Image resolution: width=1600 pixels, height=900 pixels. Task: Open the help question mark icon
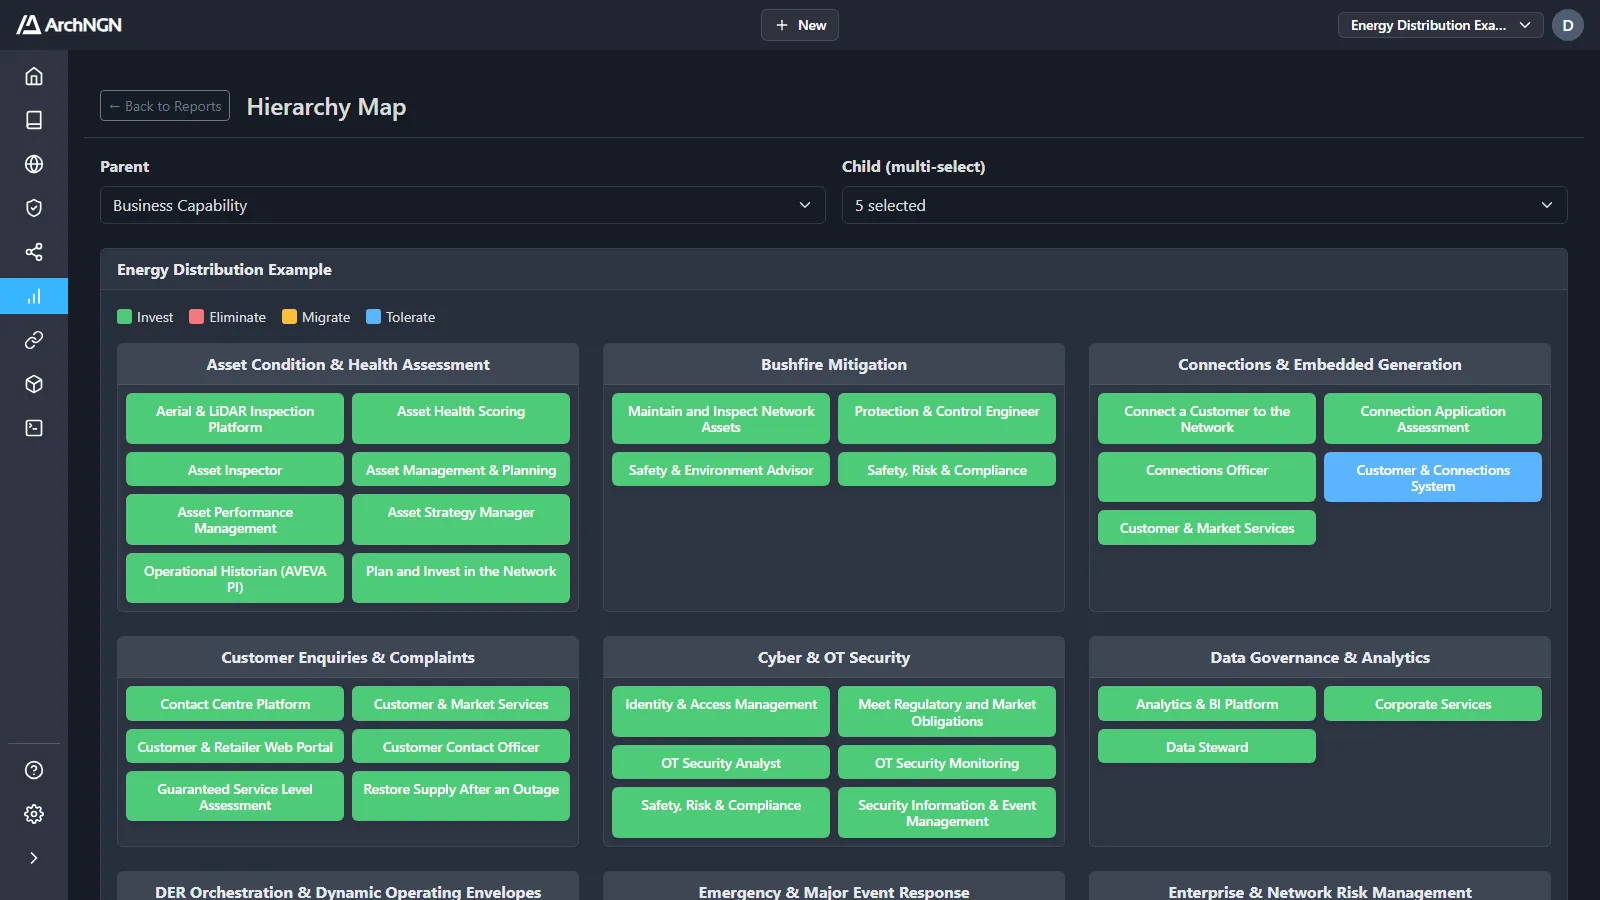34,770
